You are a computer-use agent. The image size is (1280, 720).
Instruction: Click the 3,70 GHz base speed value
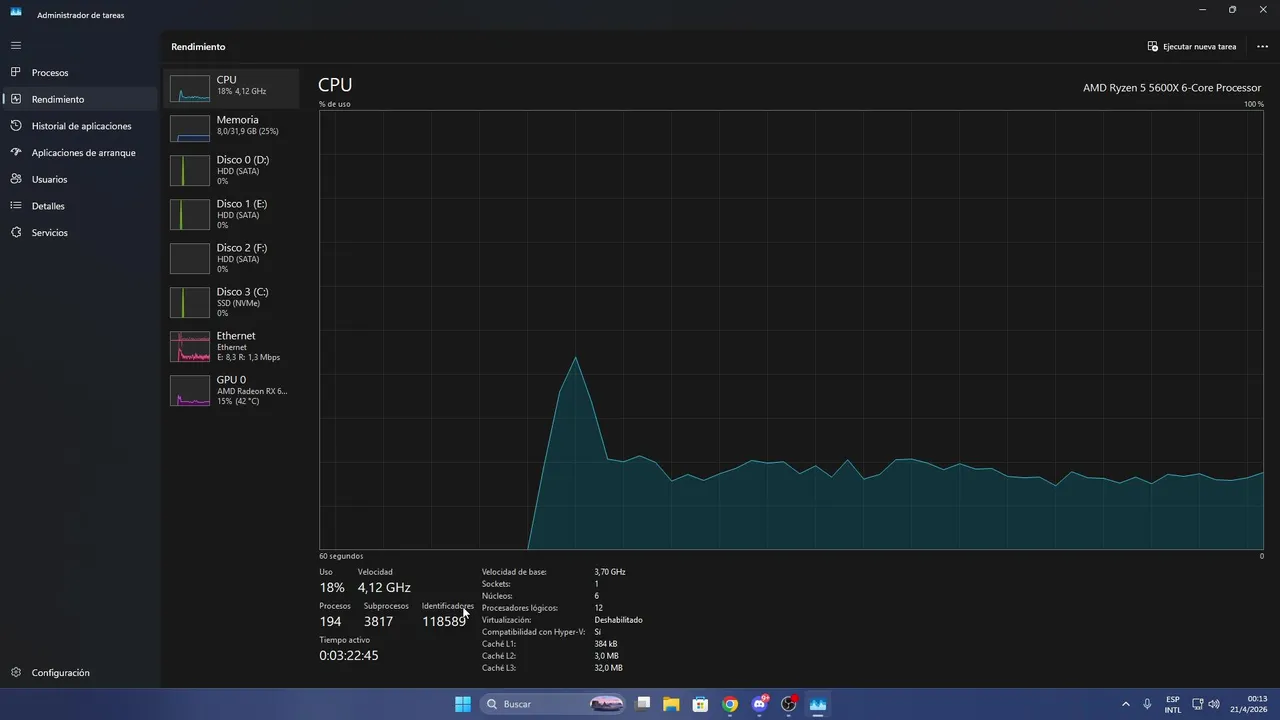pos(610,572)
